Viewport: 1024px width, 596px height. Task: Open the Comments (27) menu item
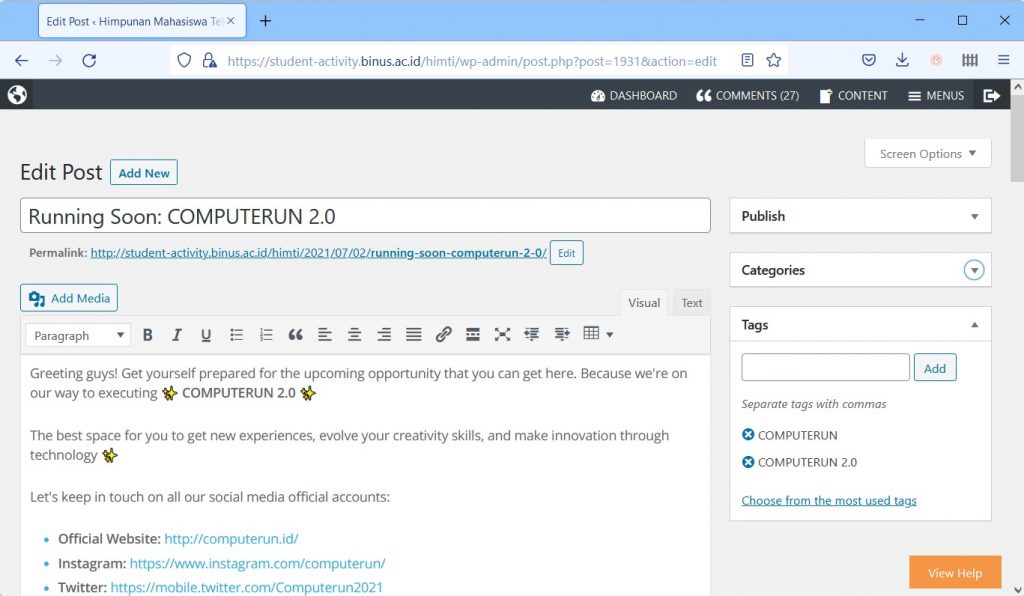tap(747, 96)
